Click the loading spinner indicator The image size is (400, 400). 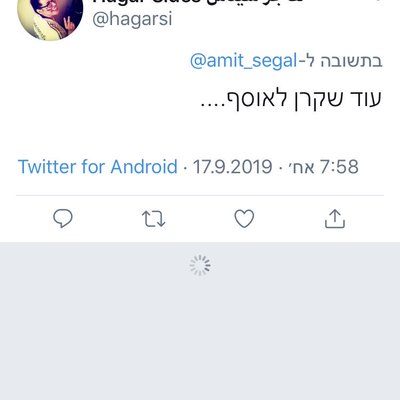[x=200, y=265]
